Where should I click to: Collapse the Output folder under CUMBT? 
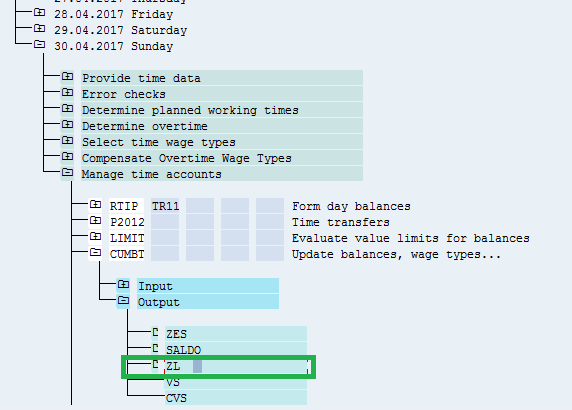124,301
